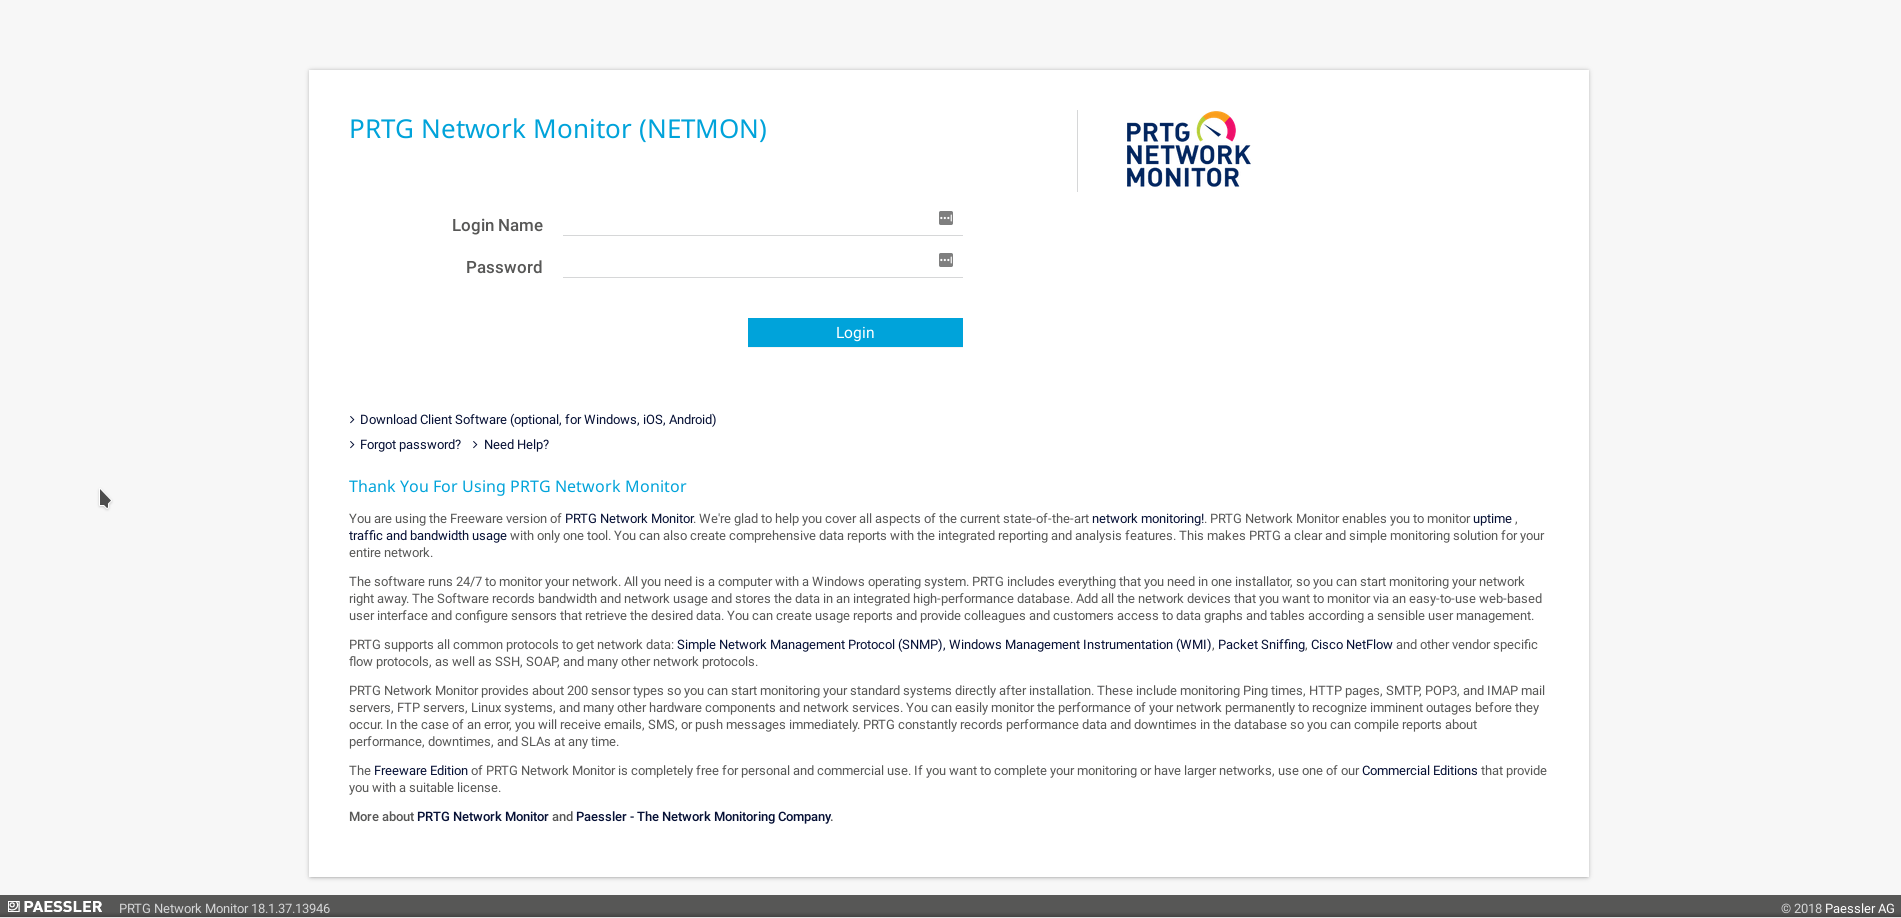The image size is (1901, 918).
Task: Open traffic and bandwidth usage link
Action: coord(427,536)
